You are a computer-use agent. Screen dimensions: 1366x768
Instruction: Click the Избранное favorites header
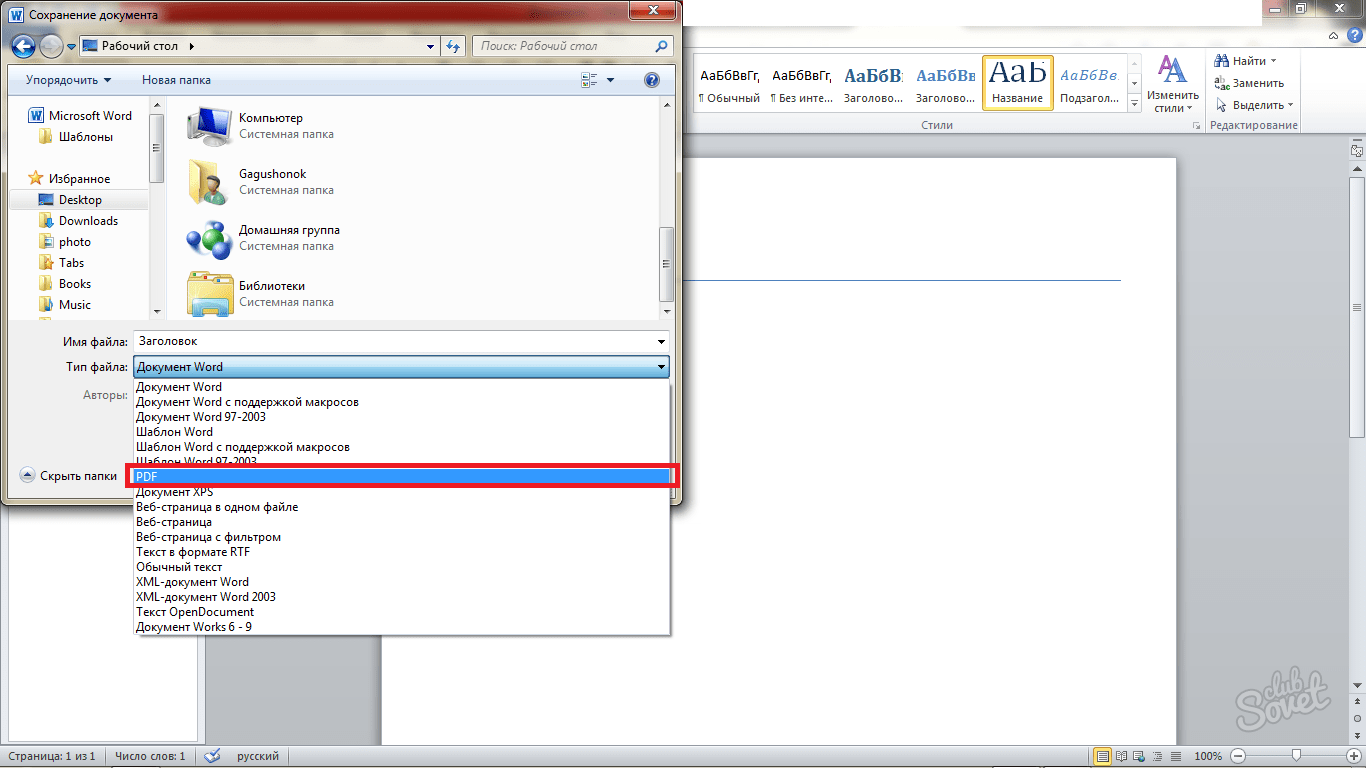69,179
